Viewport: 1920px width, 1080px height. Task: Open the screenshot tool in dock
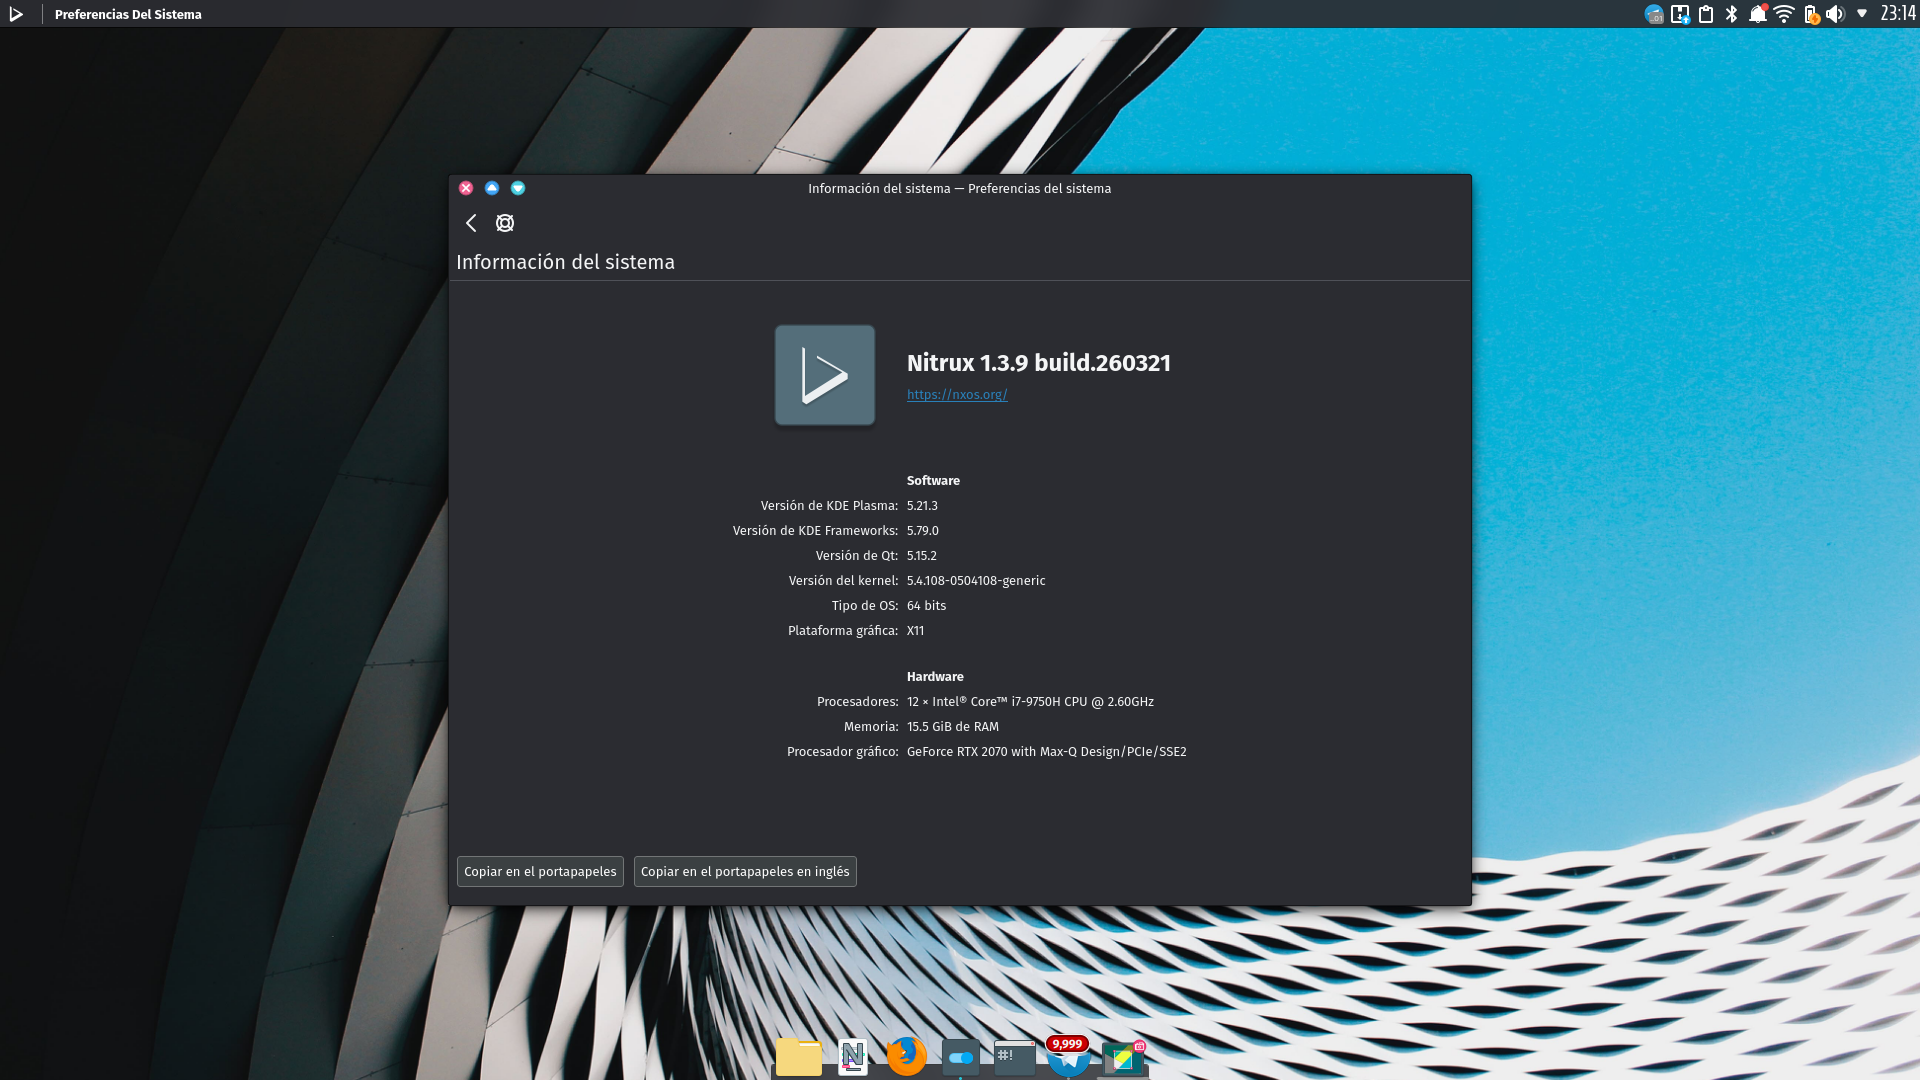click(1123, 1058)
